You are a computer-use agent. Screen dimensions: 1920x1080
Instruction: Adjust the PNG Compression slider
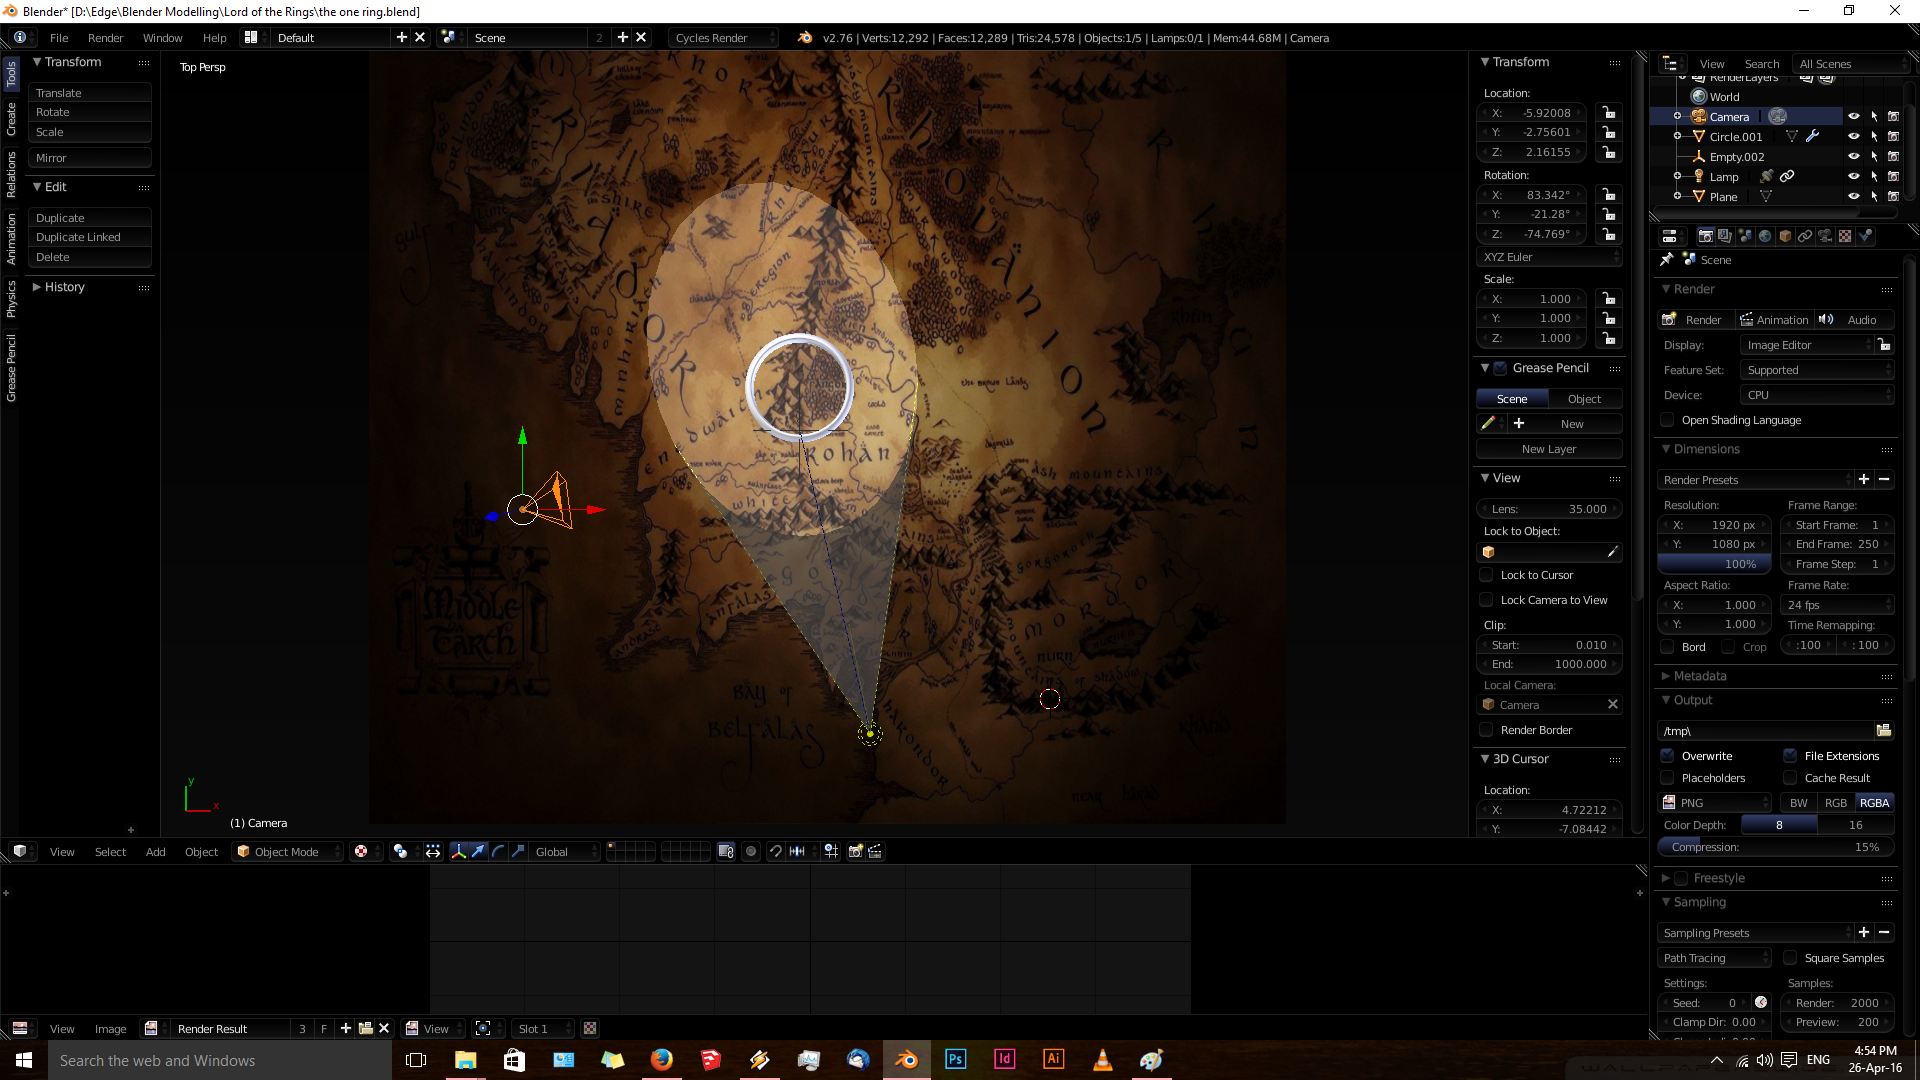[1775, 847]
